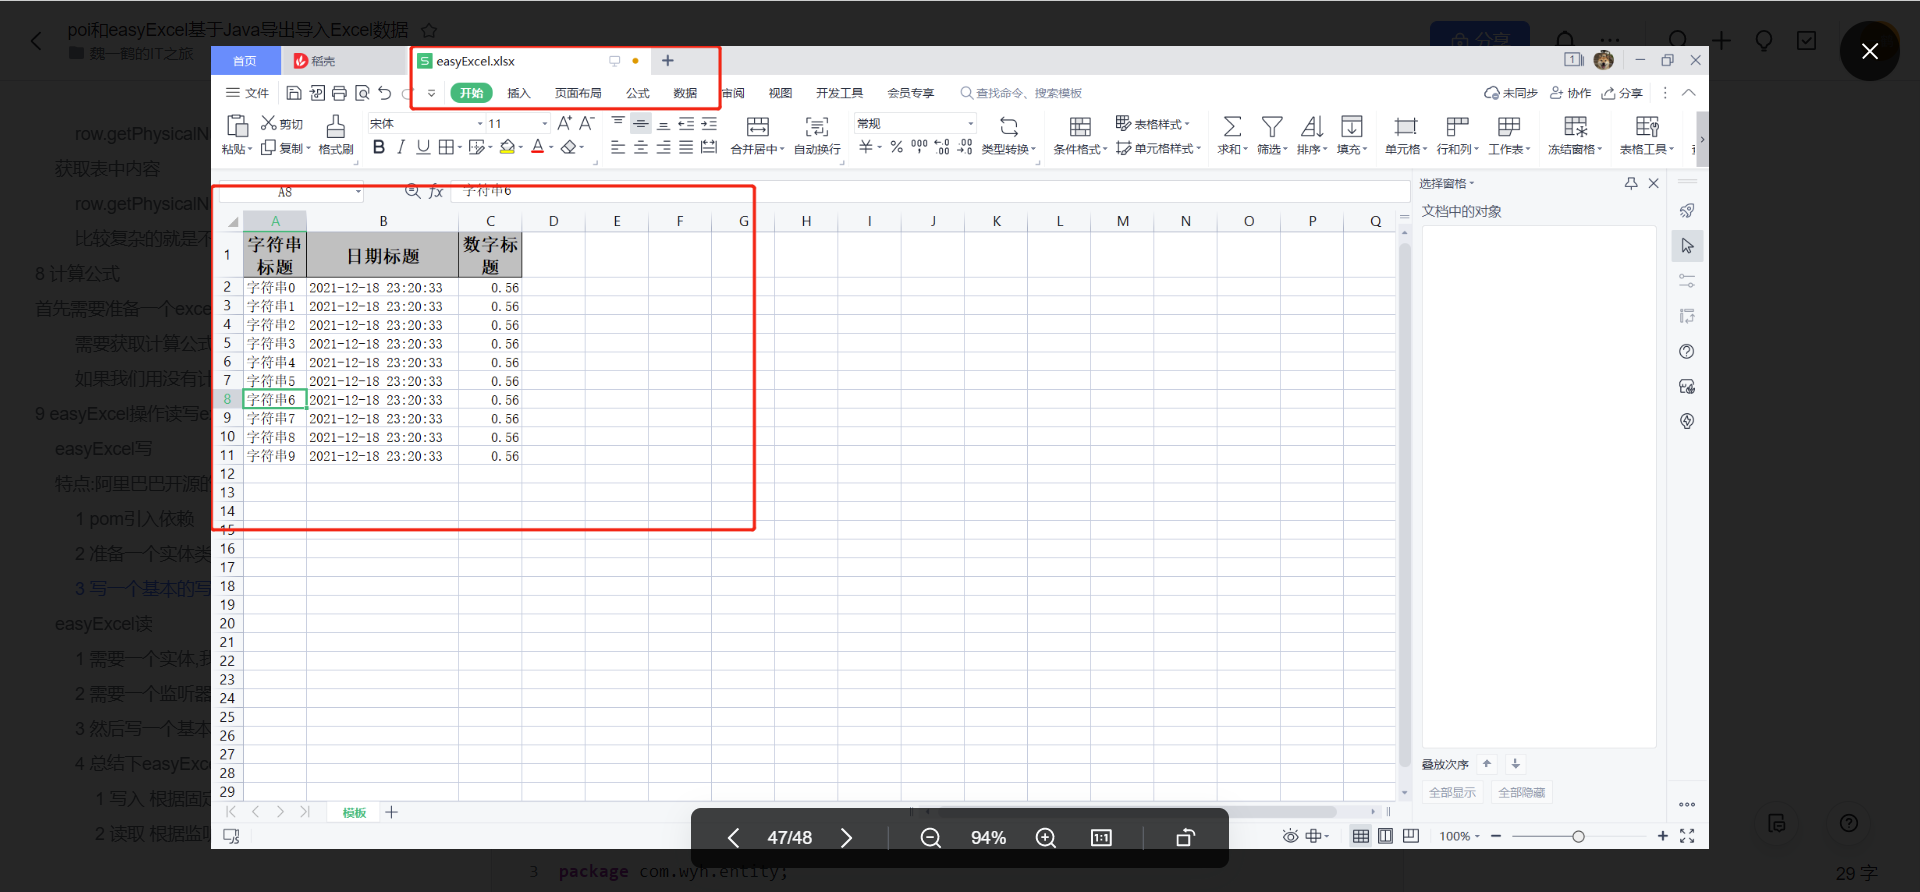Click Freeze Panes (冻结窗格) icon

pyautogui.click(x=1575, y=126)
